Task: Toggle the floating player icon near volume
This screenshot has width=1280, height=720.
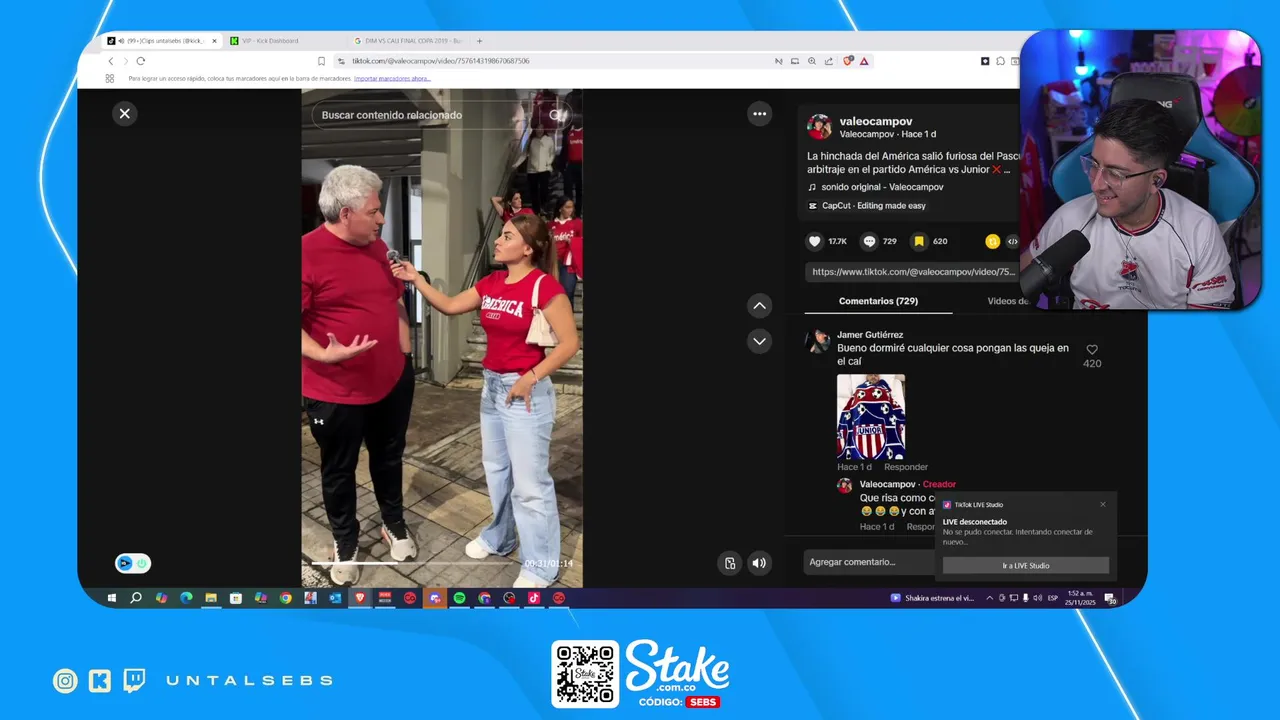Action: (730, 563)
